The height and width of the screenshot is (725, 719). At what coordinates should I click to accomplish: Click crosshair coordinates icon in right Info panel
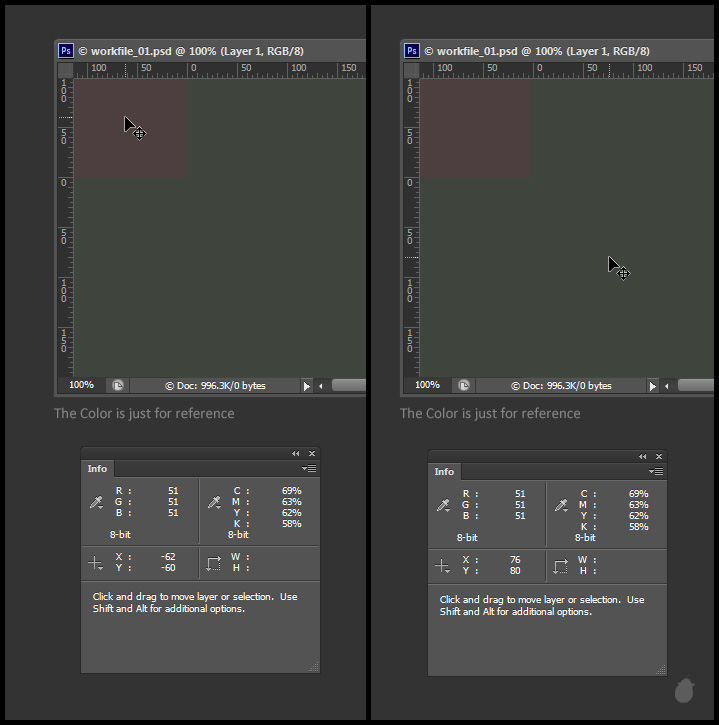(442, 566)
